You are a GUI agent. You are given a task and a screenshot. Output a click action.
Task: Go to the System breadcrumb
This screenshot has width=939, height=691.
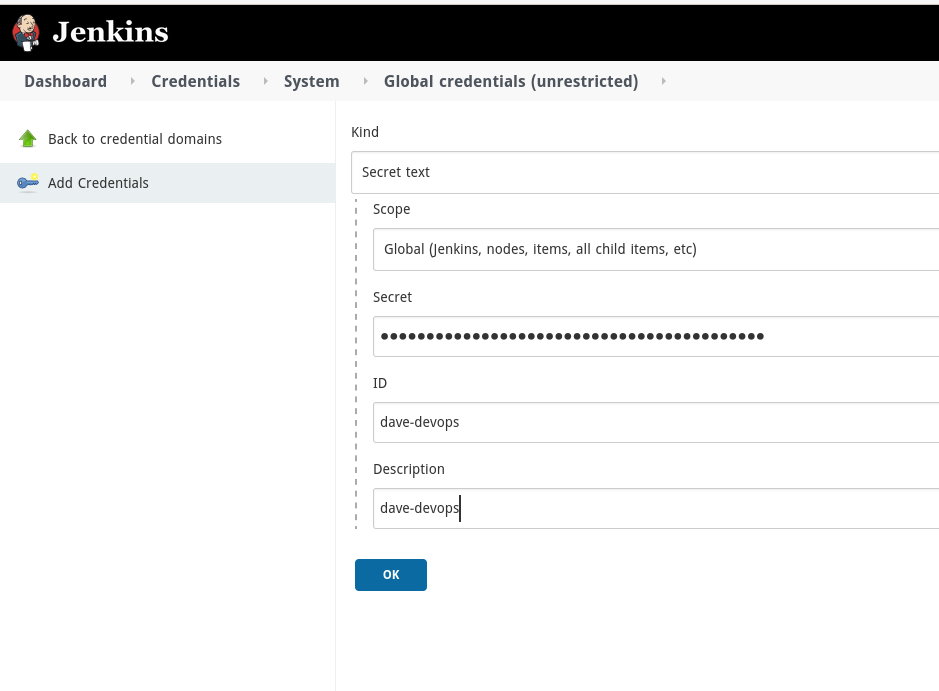point(311,81)
